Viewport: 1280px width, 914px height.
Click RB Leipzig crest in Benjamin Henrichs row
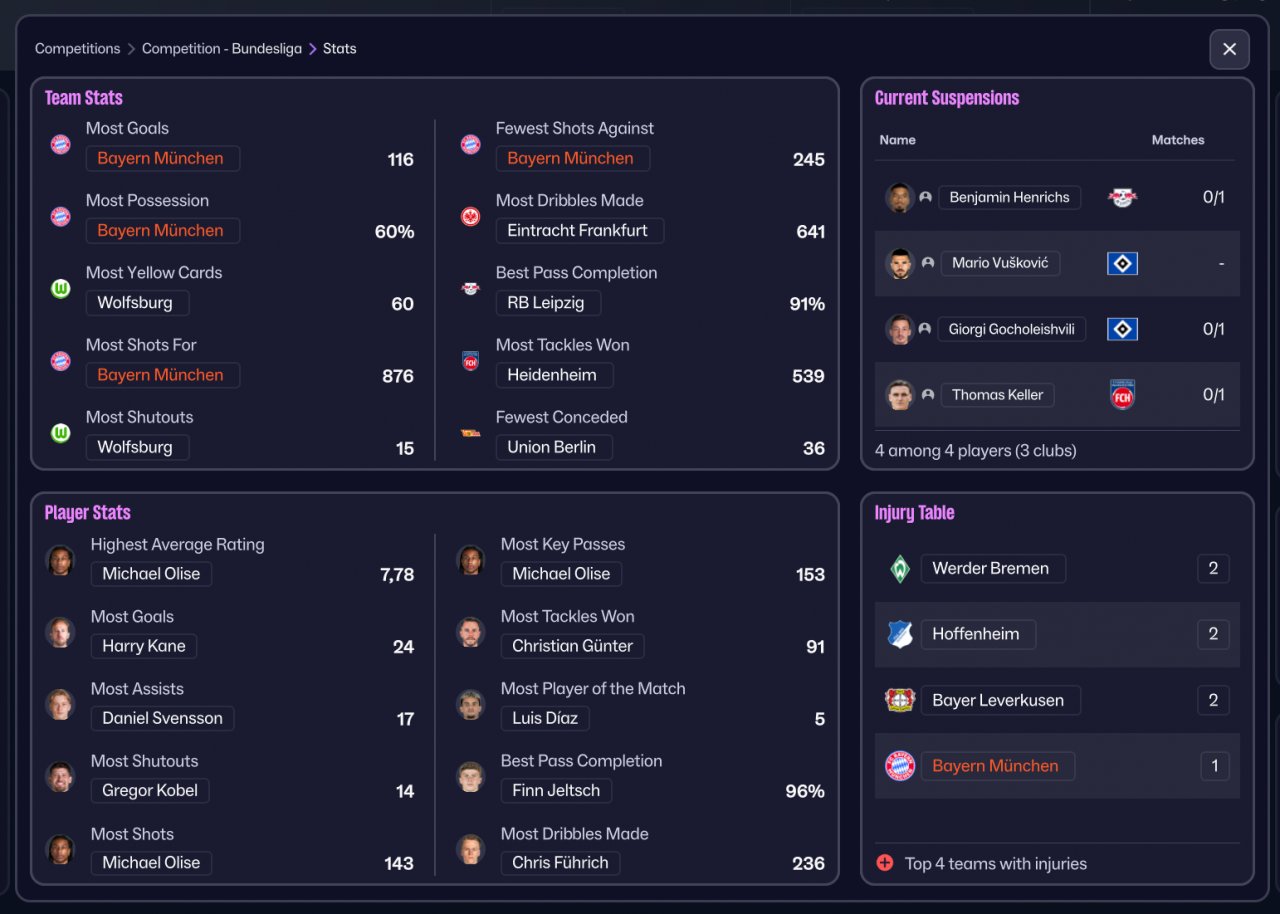[1123, 198]
